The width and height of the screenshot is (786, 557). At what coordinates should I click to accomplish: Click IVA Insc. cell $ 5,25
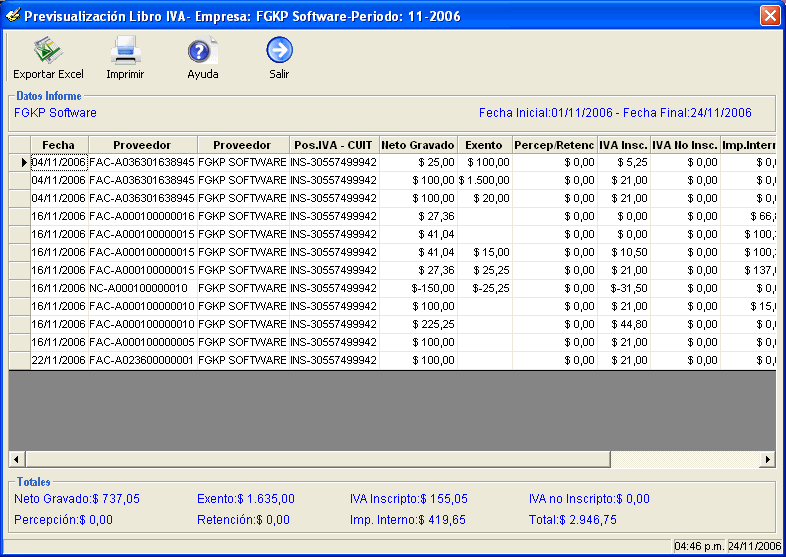(x=624, y=162)
